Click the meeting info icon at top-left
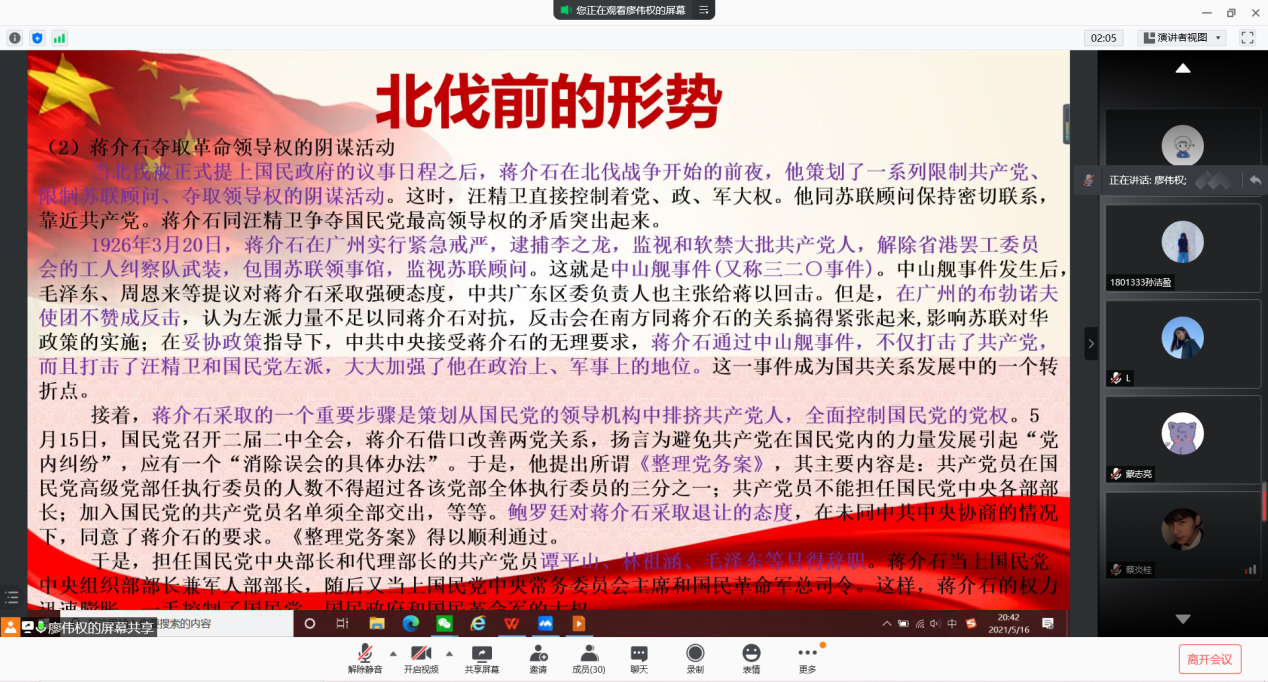This screenshot has height=682, width=1268. (x=15, y=38)
